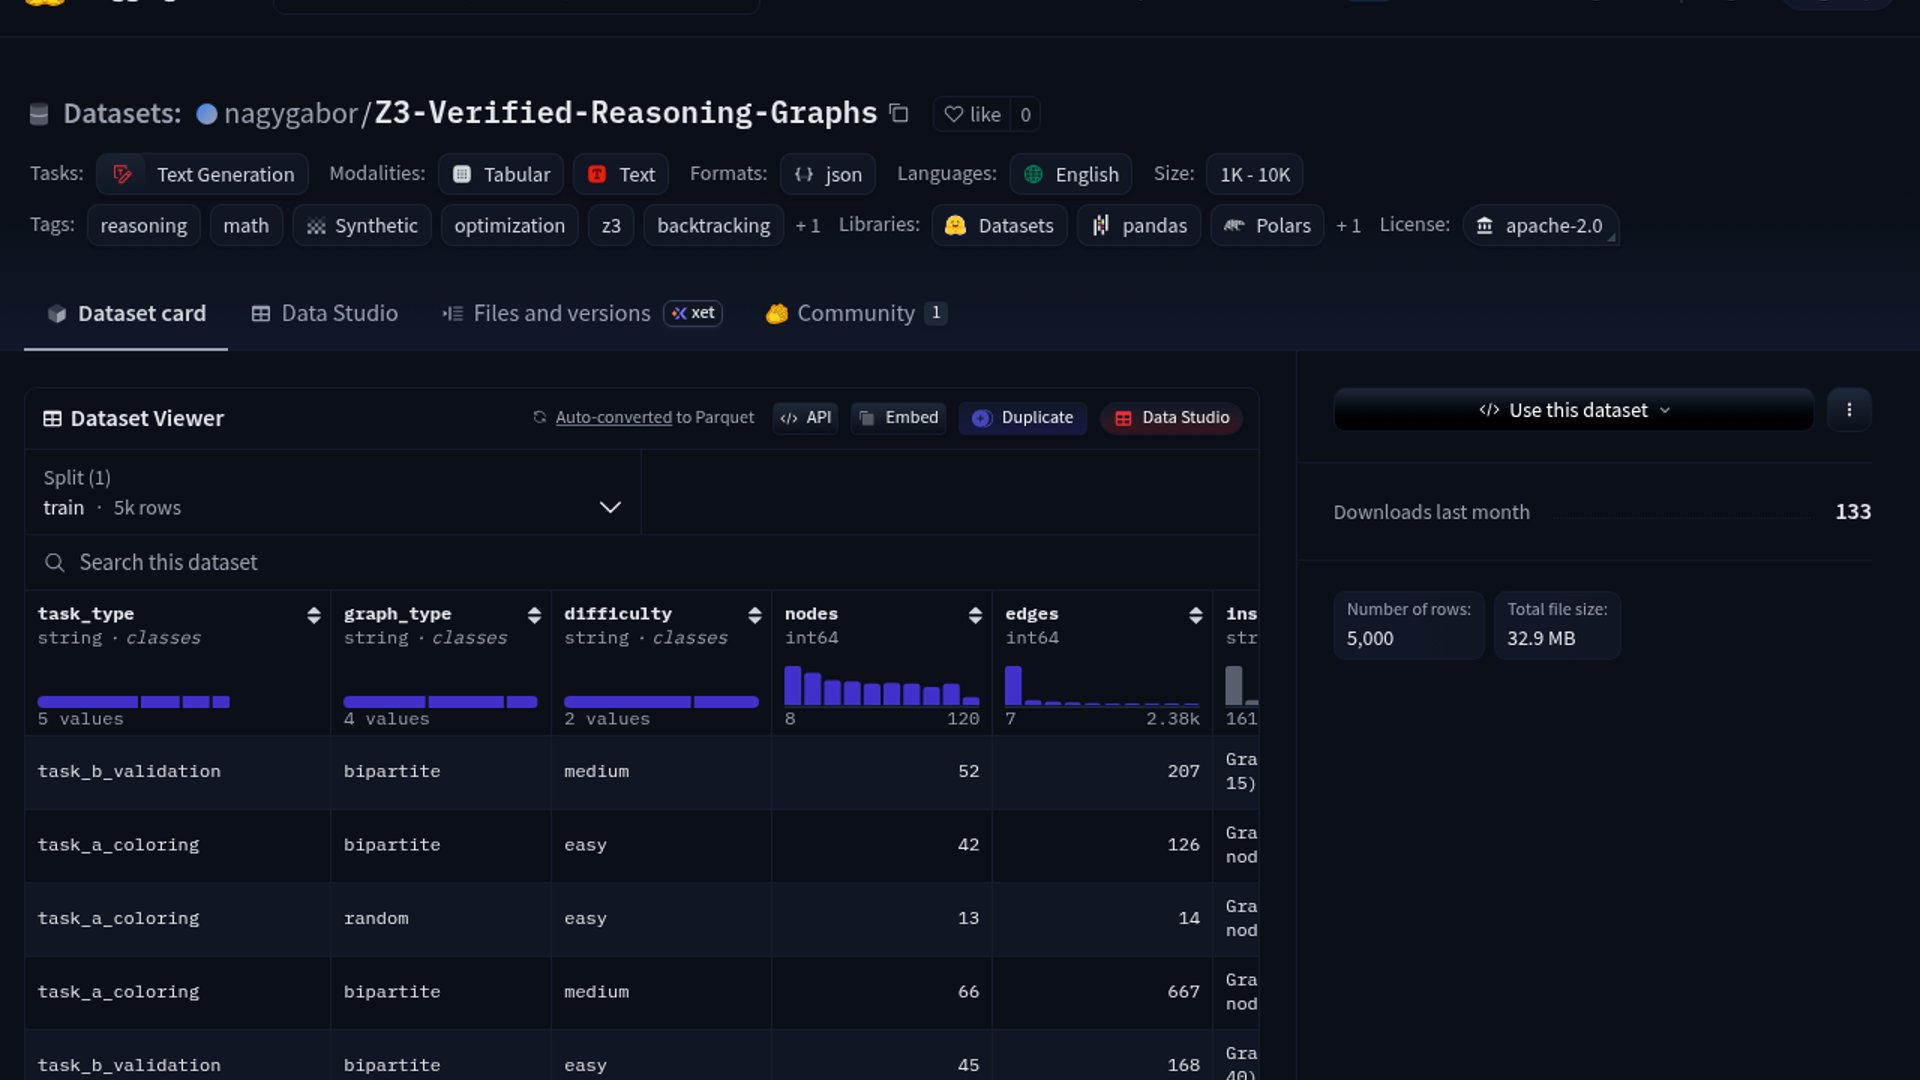
Task: Open the three-dot more options menu
Action: tap(1849, 410)
